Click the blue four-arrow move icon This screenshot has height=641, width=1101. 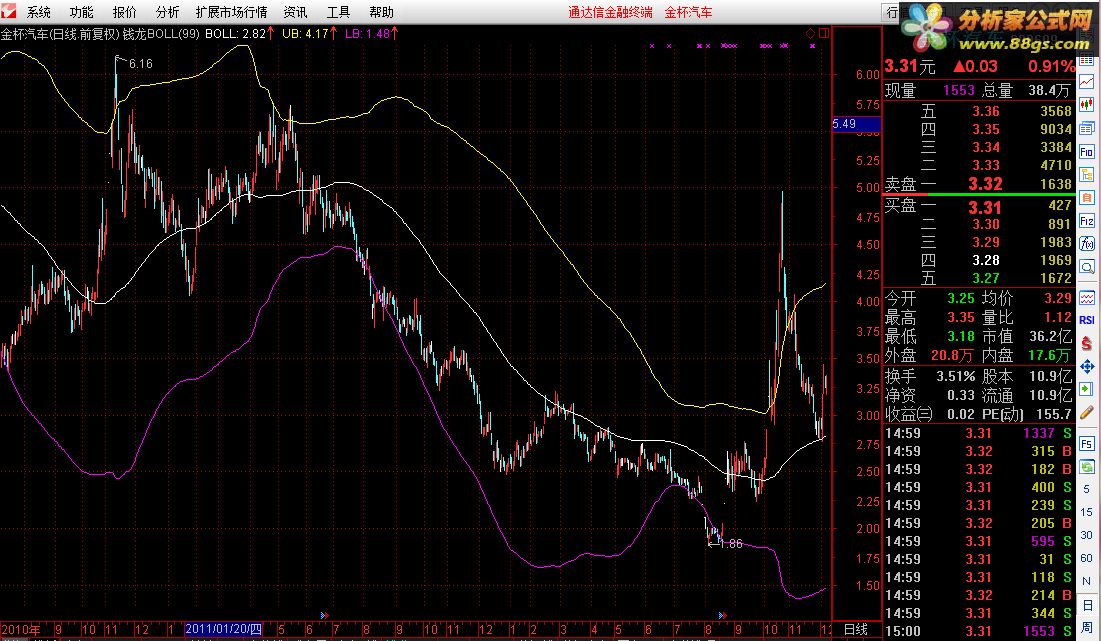click(1086, 366)
